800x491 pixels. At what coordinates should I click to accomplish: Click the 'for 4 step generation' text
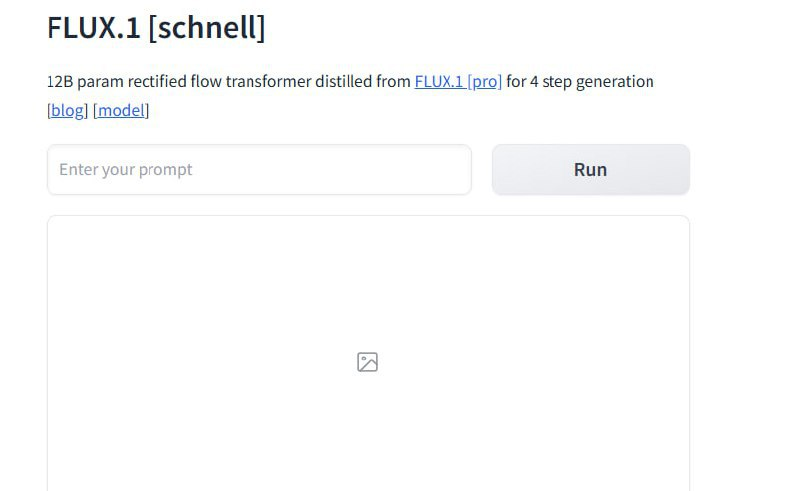coord(580,82)
